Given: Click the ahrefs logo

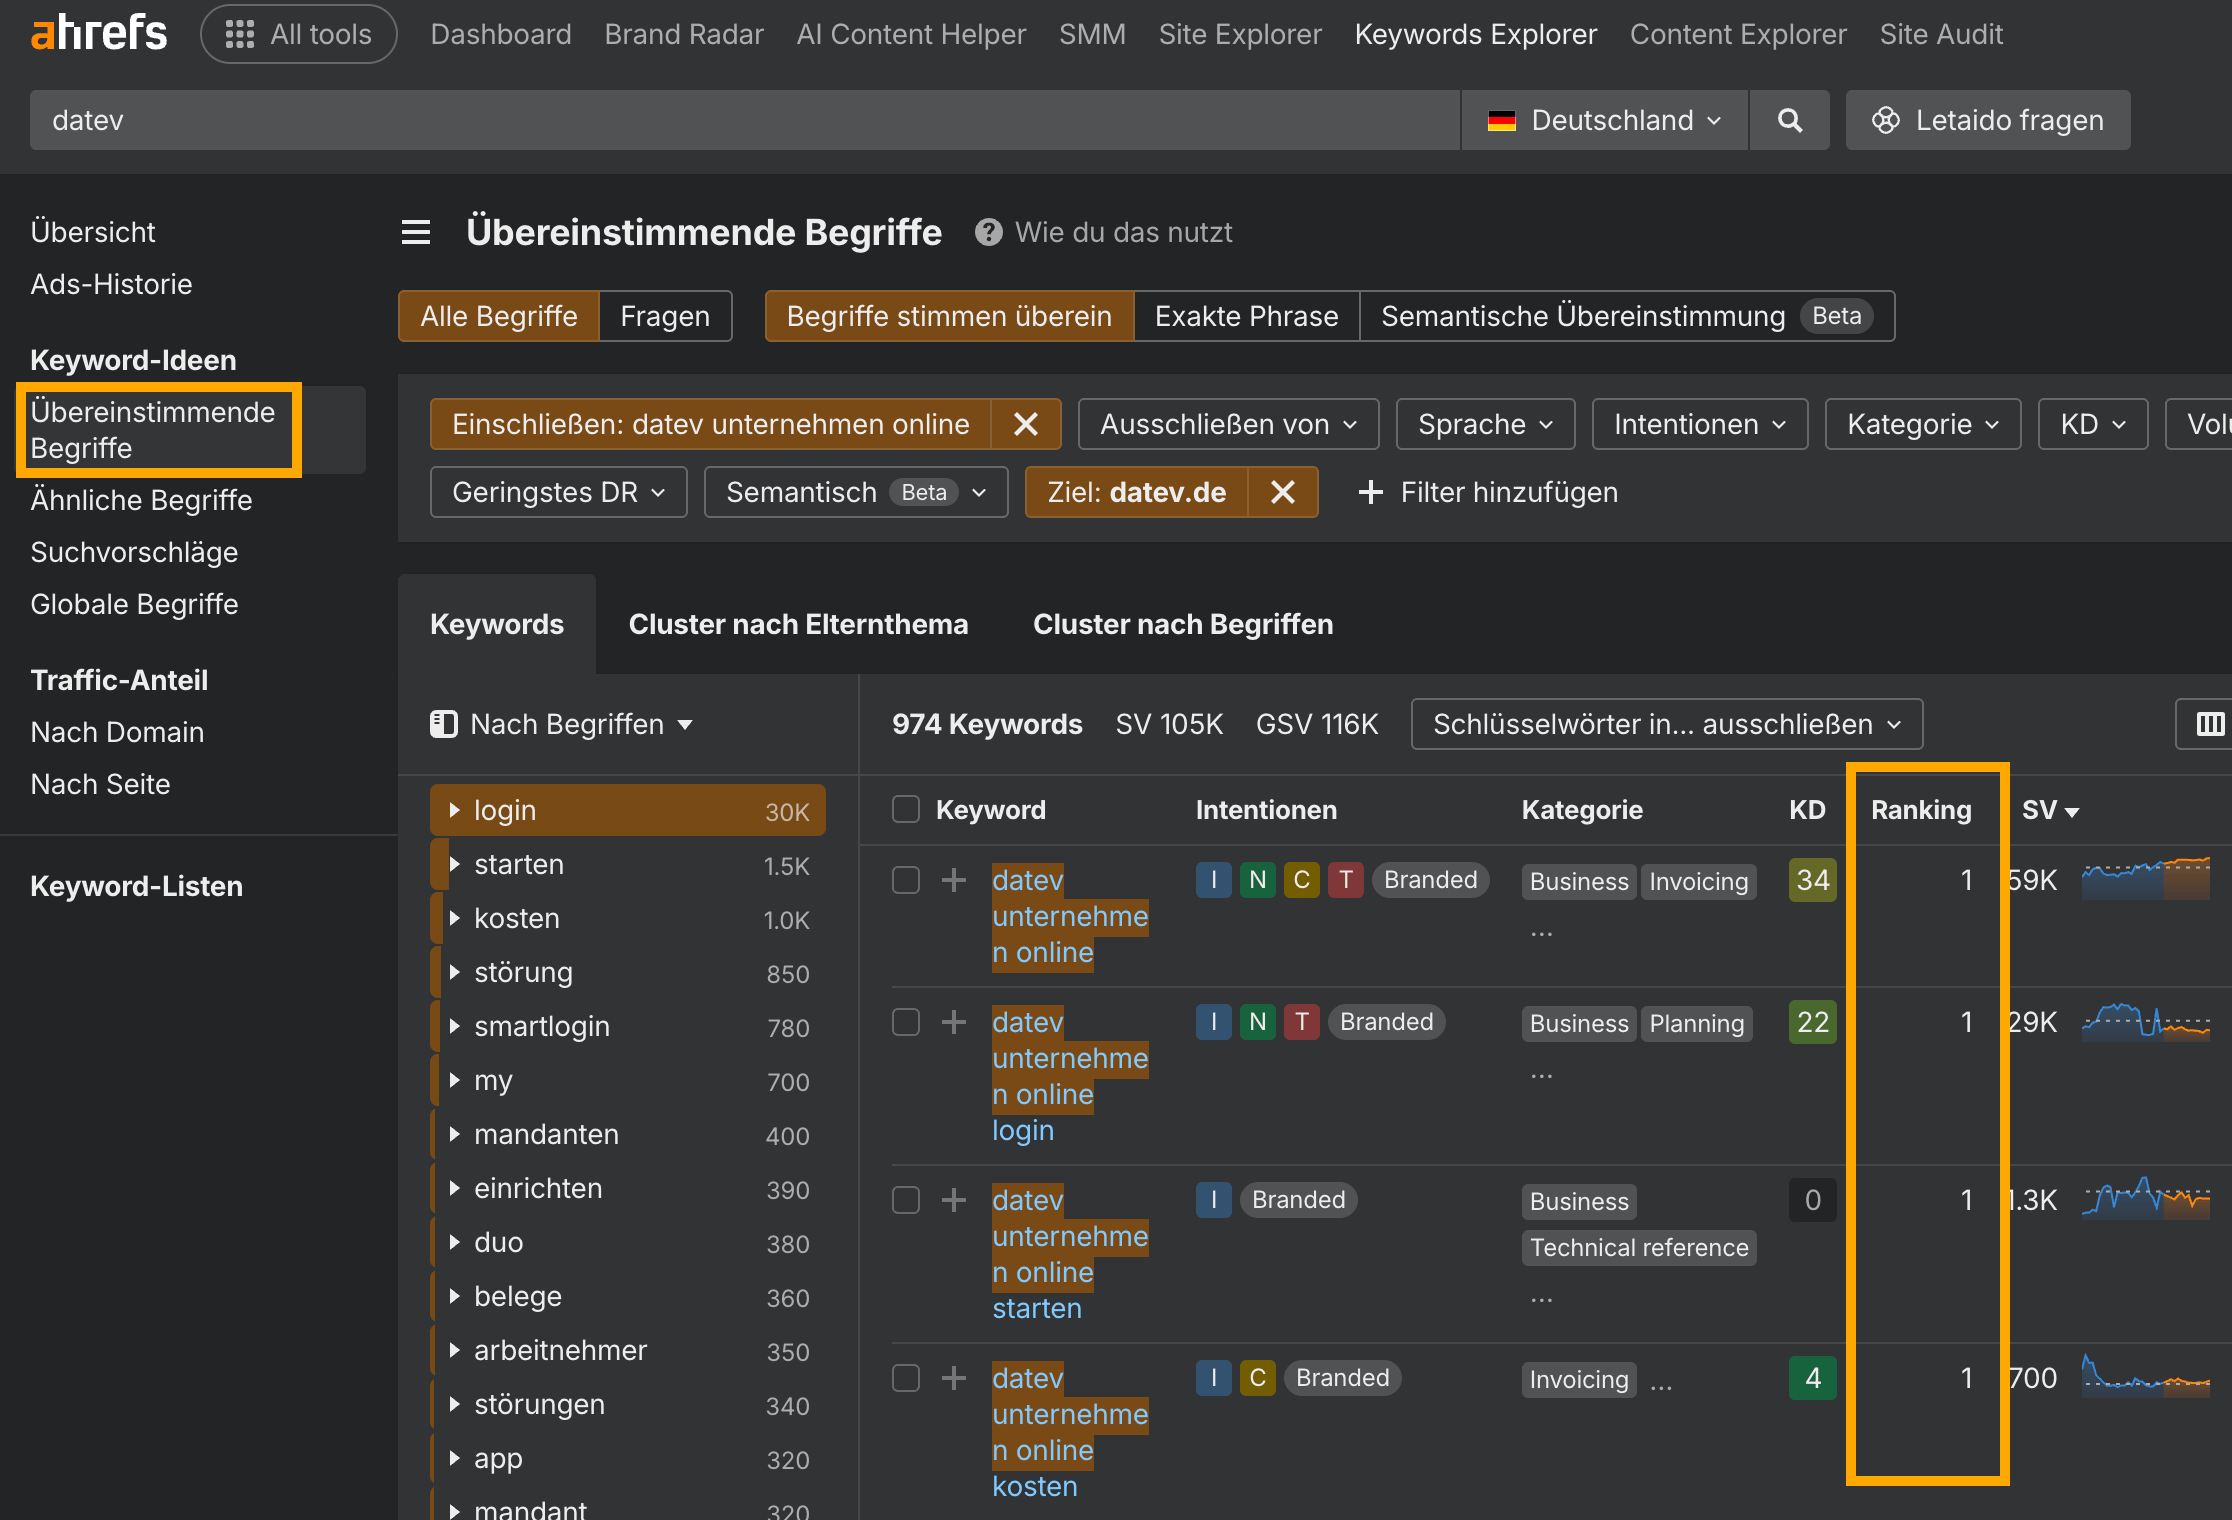Looking at the screenshot, I should pos(98,34).
